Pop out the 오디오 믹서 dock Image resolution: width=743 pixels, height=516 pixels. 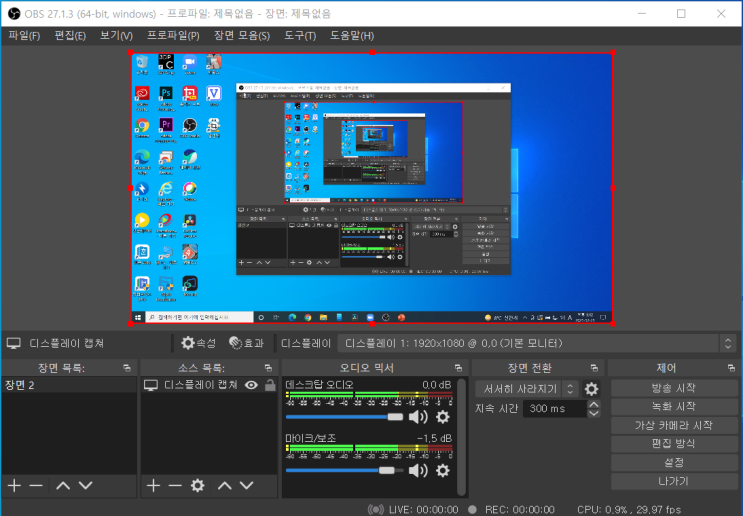[x=458, y=368]
